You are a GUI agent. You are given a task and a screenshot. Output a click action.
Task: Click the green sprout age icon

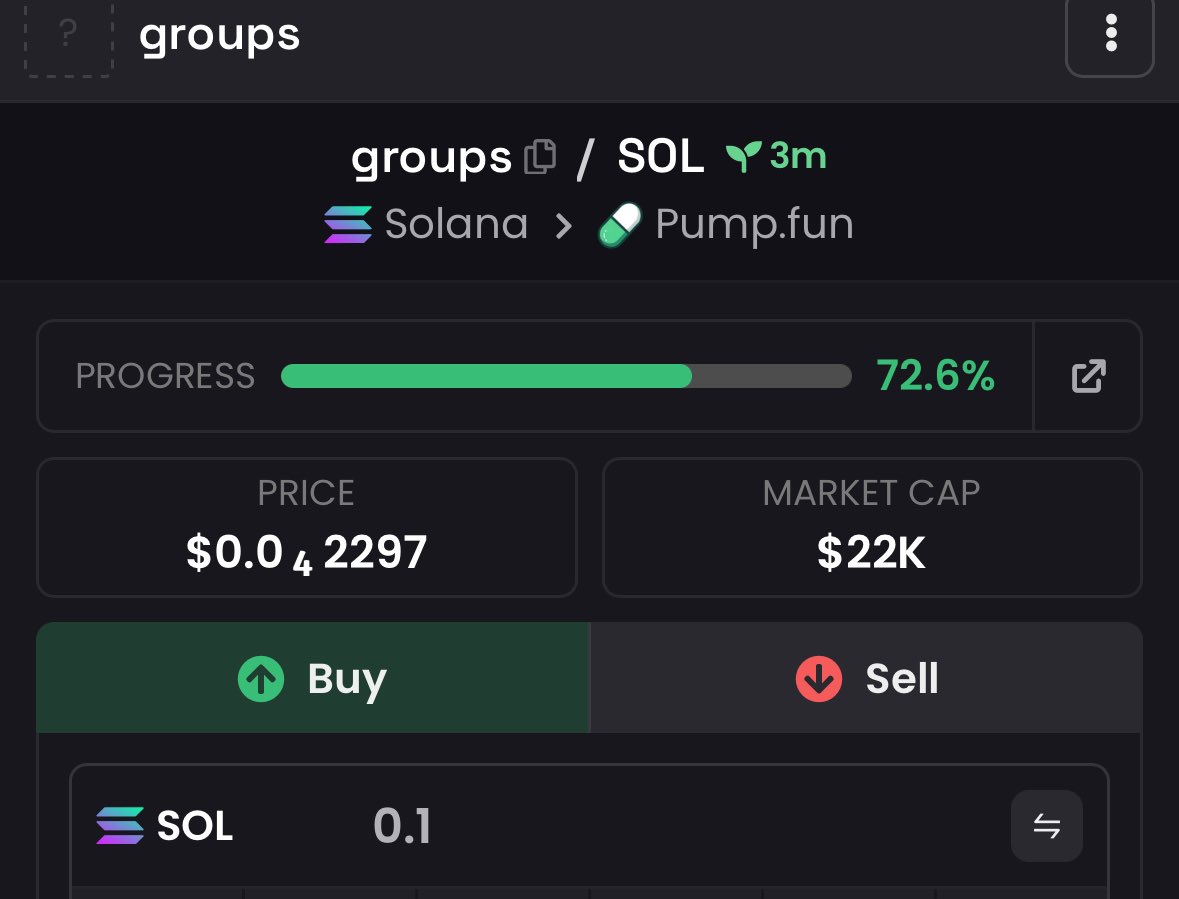point(743,156)
